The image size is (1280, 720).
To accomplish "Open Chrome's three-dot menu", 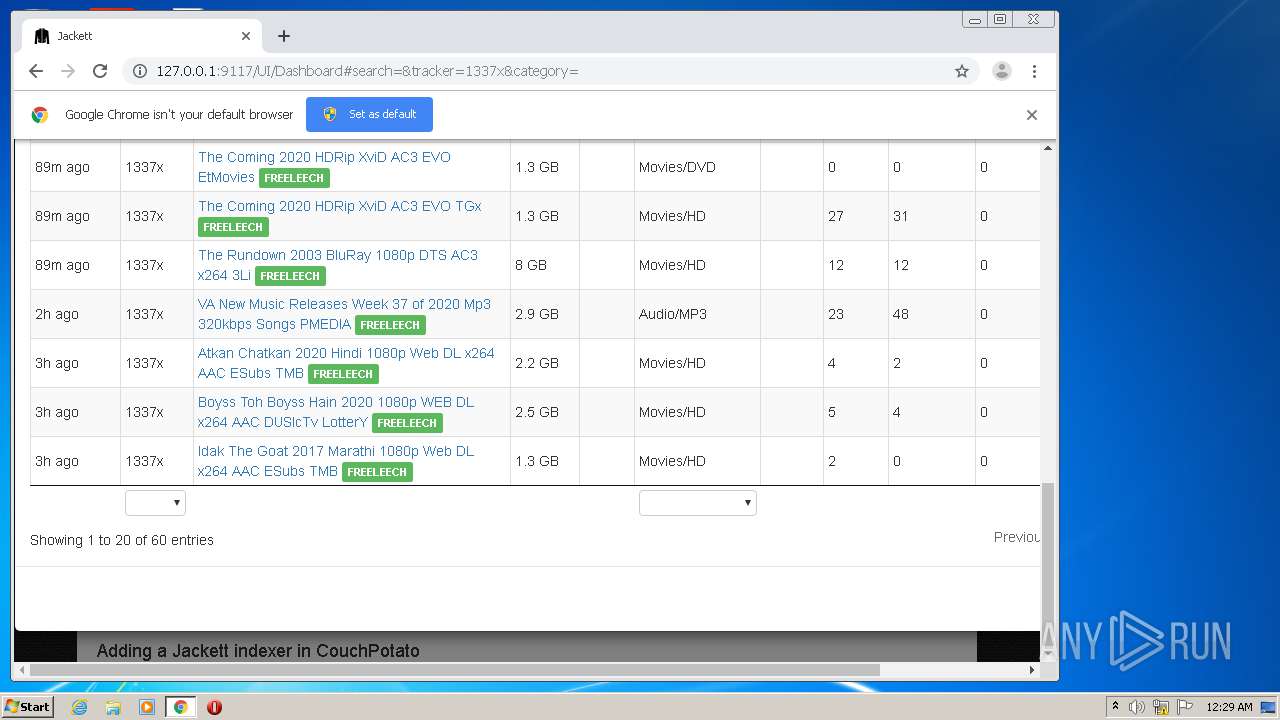I will tap(1034, 71).
